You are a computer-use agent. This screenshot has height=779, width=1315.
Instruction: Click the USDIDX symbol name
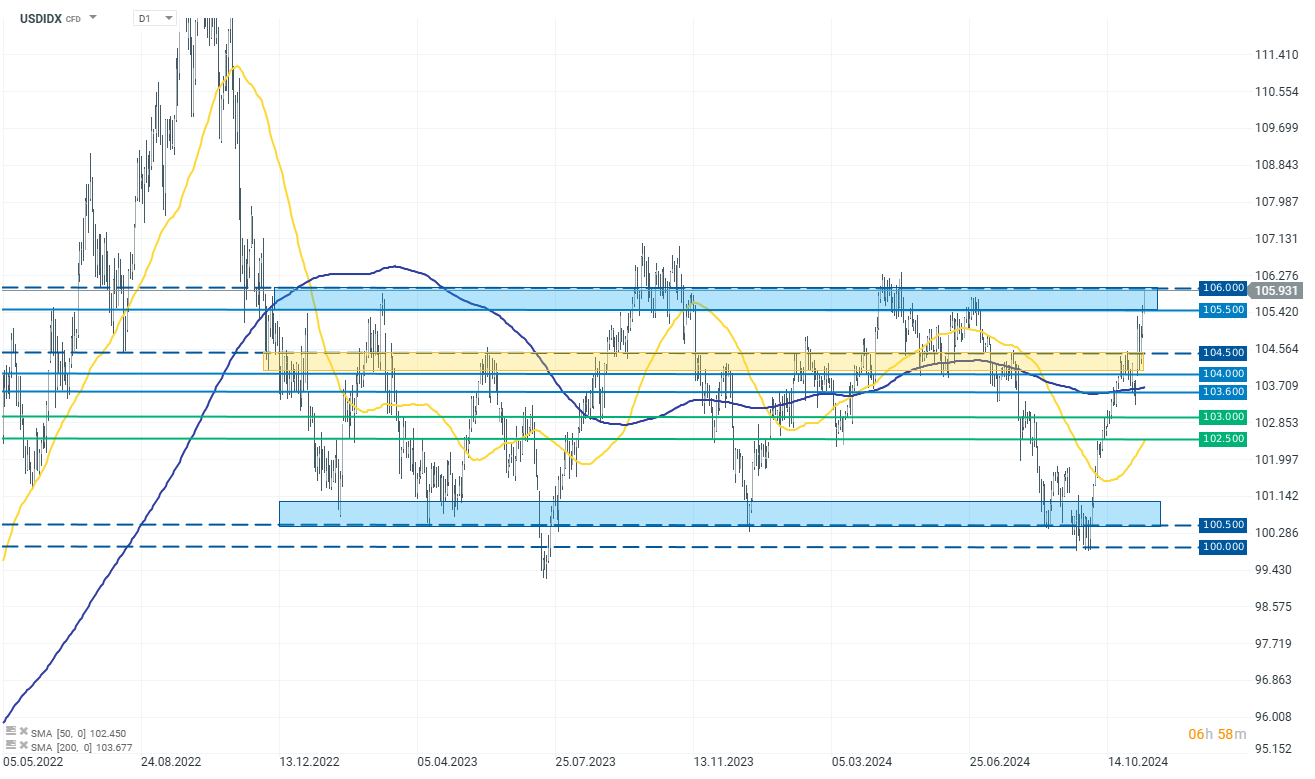(41, 18)
